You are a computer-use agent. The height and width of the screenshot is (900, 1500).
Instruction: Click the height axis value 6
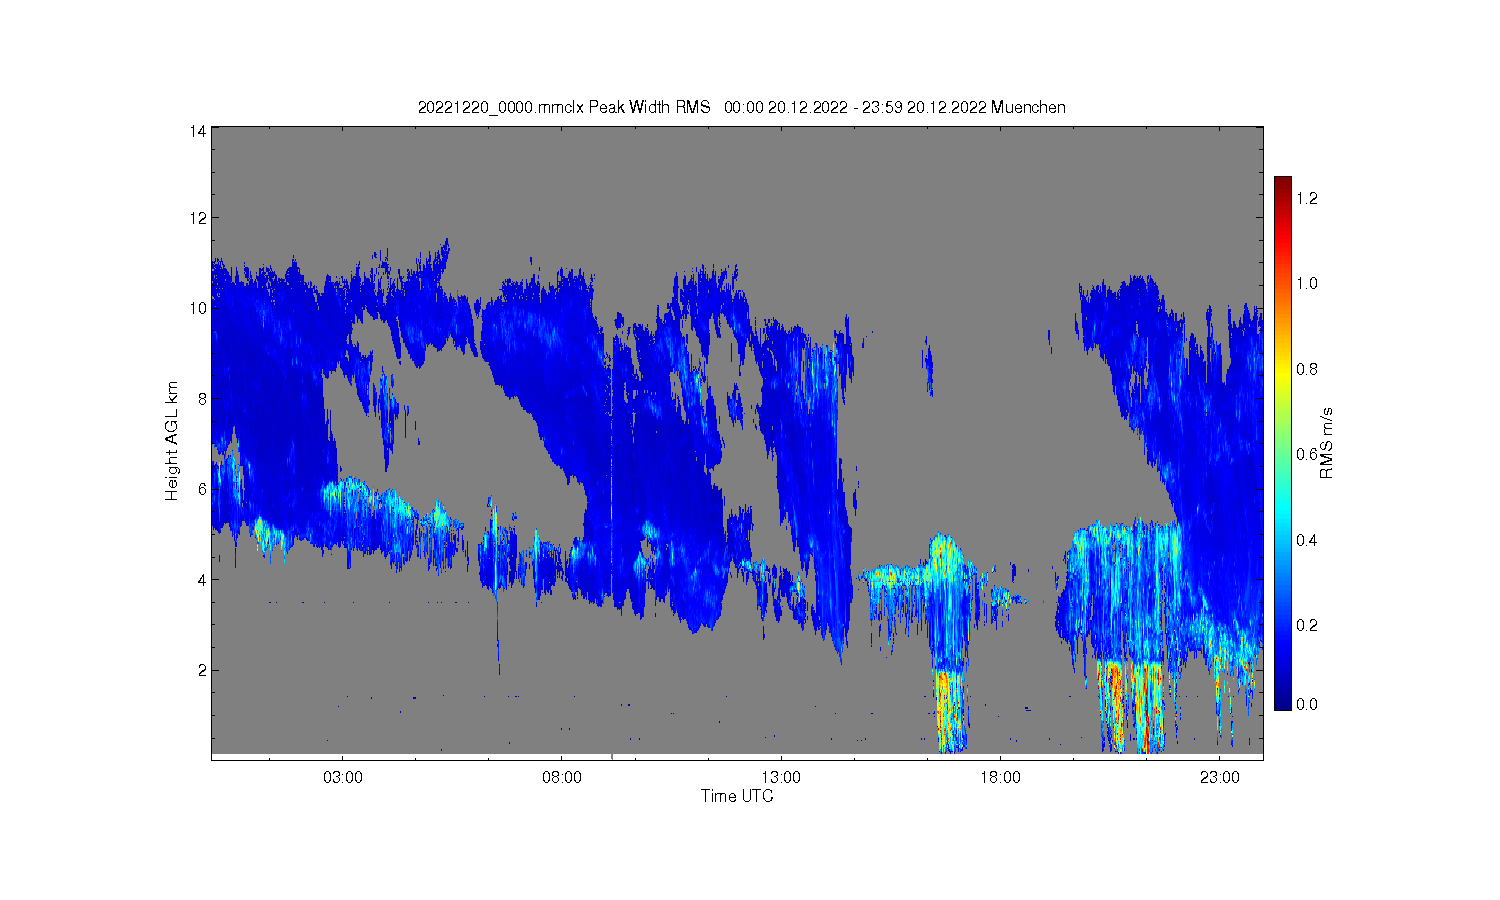coord(202,489)
